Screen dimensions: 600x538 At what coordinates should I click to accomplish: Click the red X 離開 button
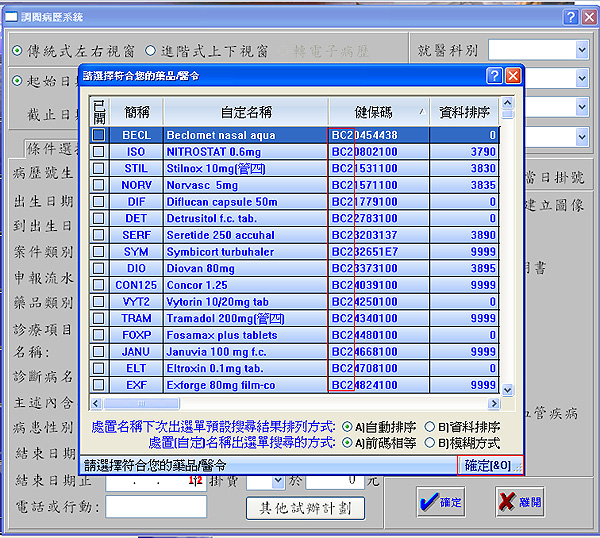pyautogui.click(x=521, y=502)
